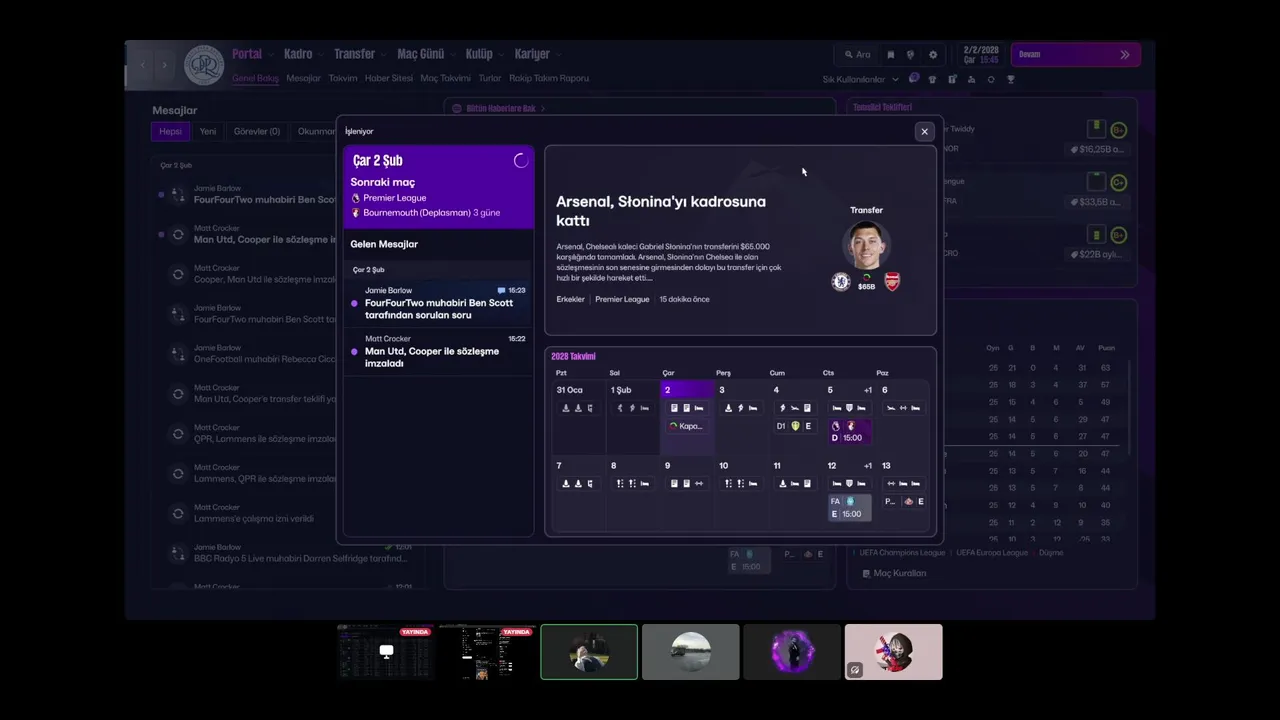Switch to the Maç Takvimi tab
Screen dimensions: 1280x720
pyautogui.click(x=445, y=78)
